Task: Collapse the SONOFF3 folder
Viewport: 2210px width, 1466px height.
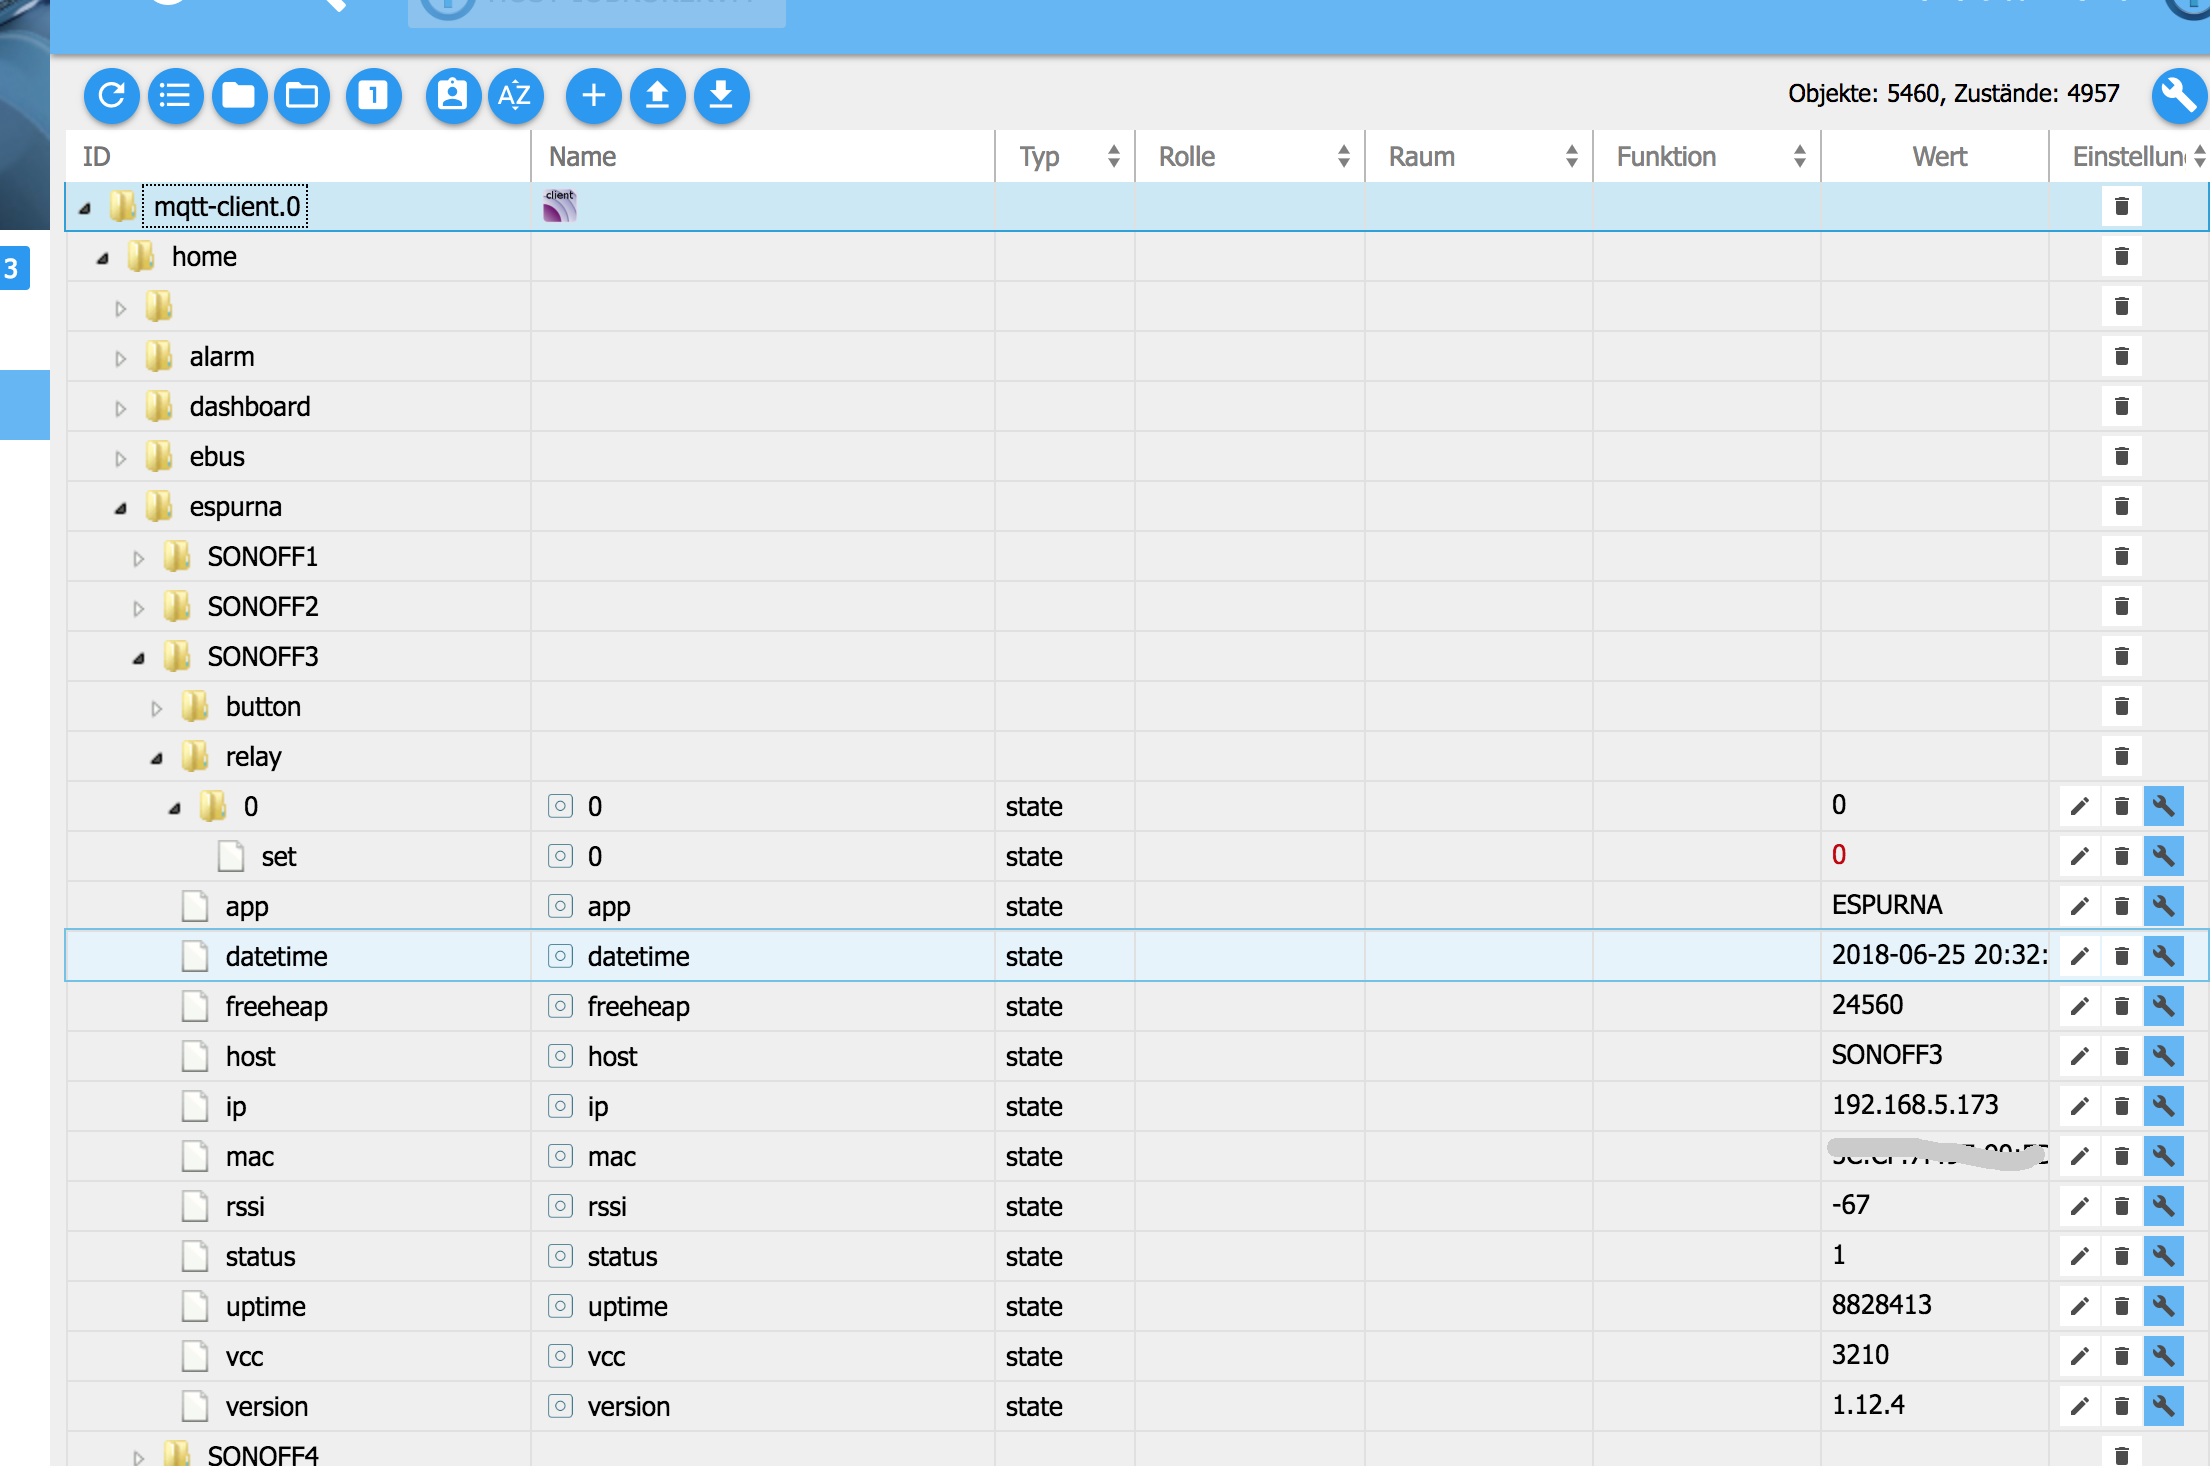Action: coord(138,658)
